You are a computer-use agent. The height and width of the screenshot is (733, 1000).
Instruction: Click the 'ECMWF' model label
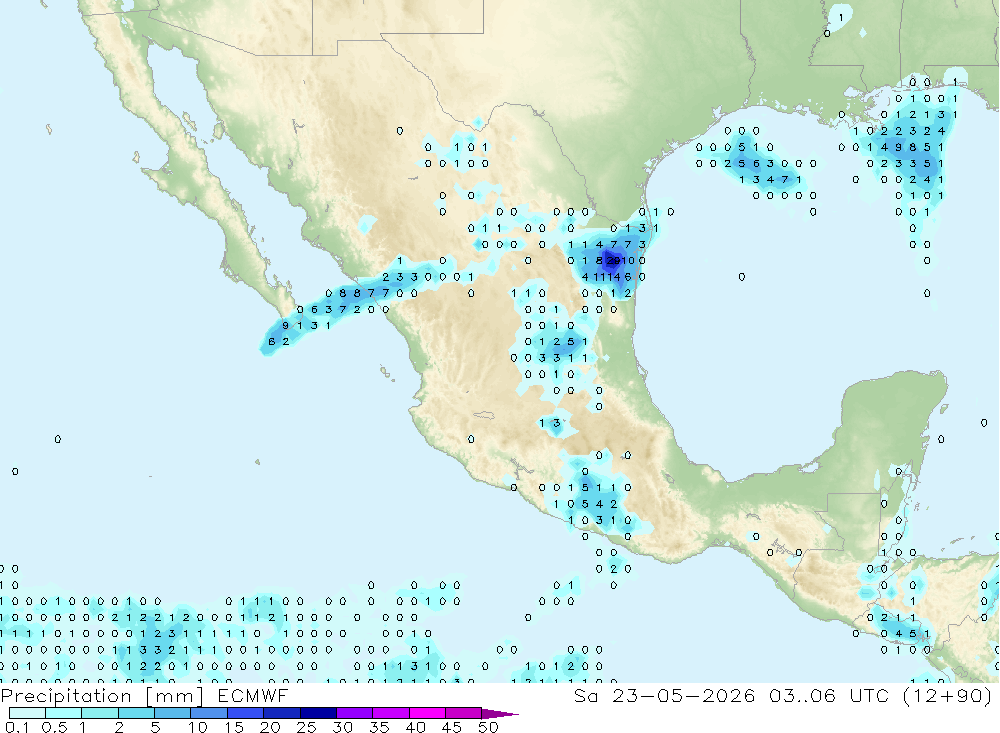[253, 695]
